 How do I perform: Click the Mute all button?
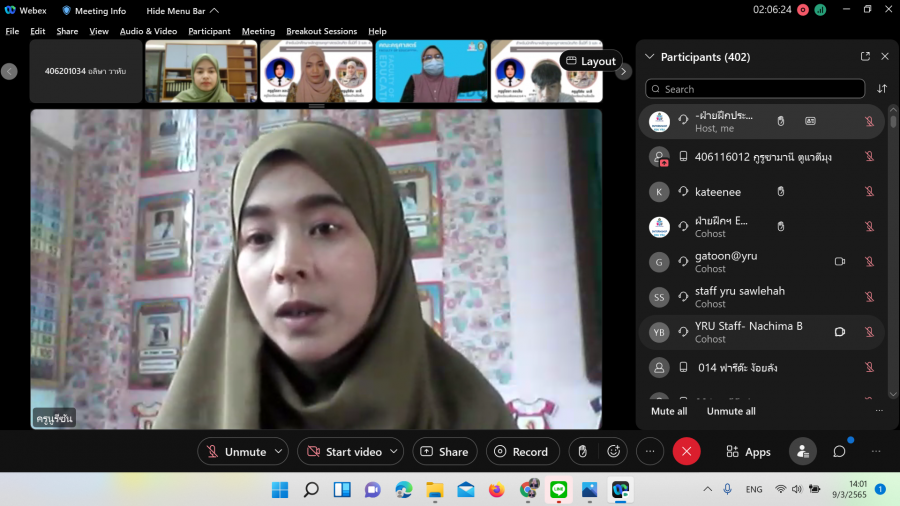pyautogui.click(x=669, y=411)
